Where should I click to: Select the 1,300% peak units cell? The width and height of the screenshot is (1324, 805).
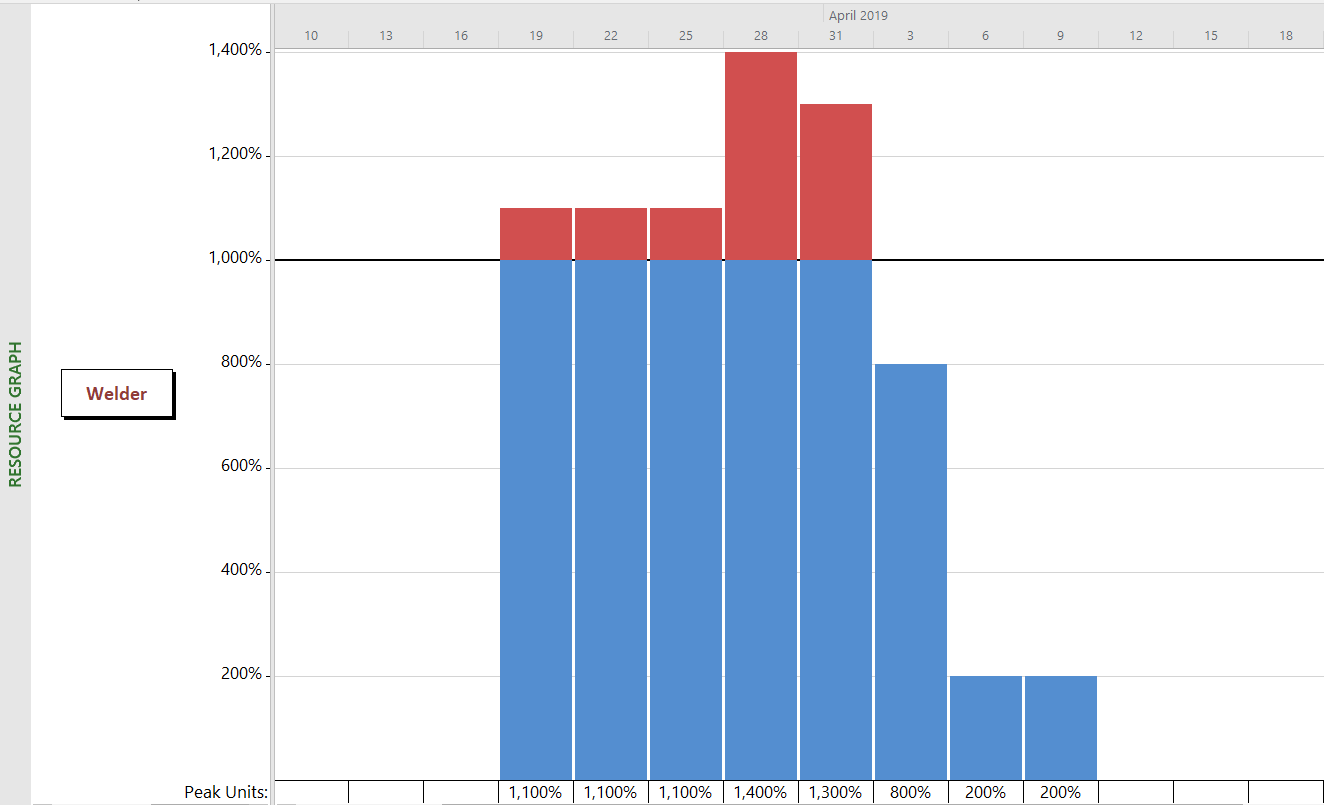(836, 792)
